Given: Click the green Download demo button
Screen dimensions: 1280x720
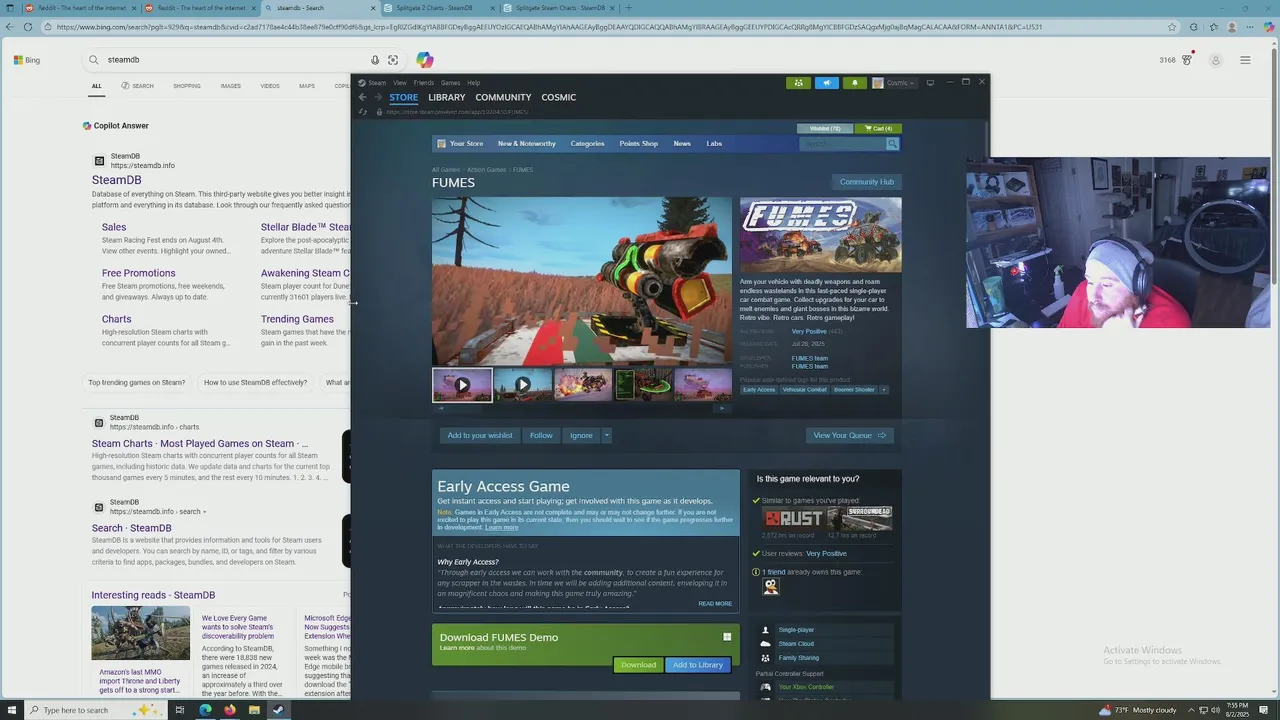Looking at the screenshot, I should (x=638, y=665).
